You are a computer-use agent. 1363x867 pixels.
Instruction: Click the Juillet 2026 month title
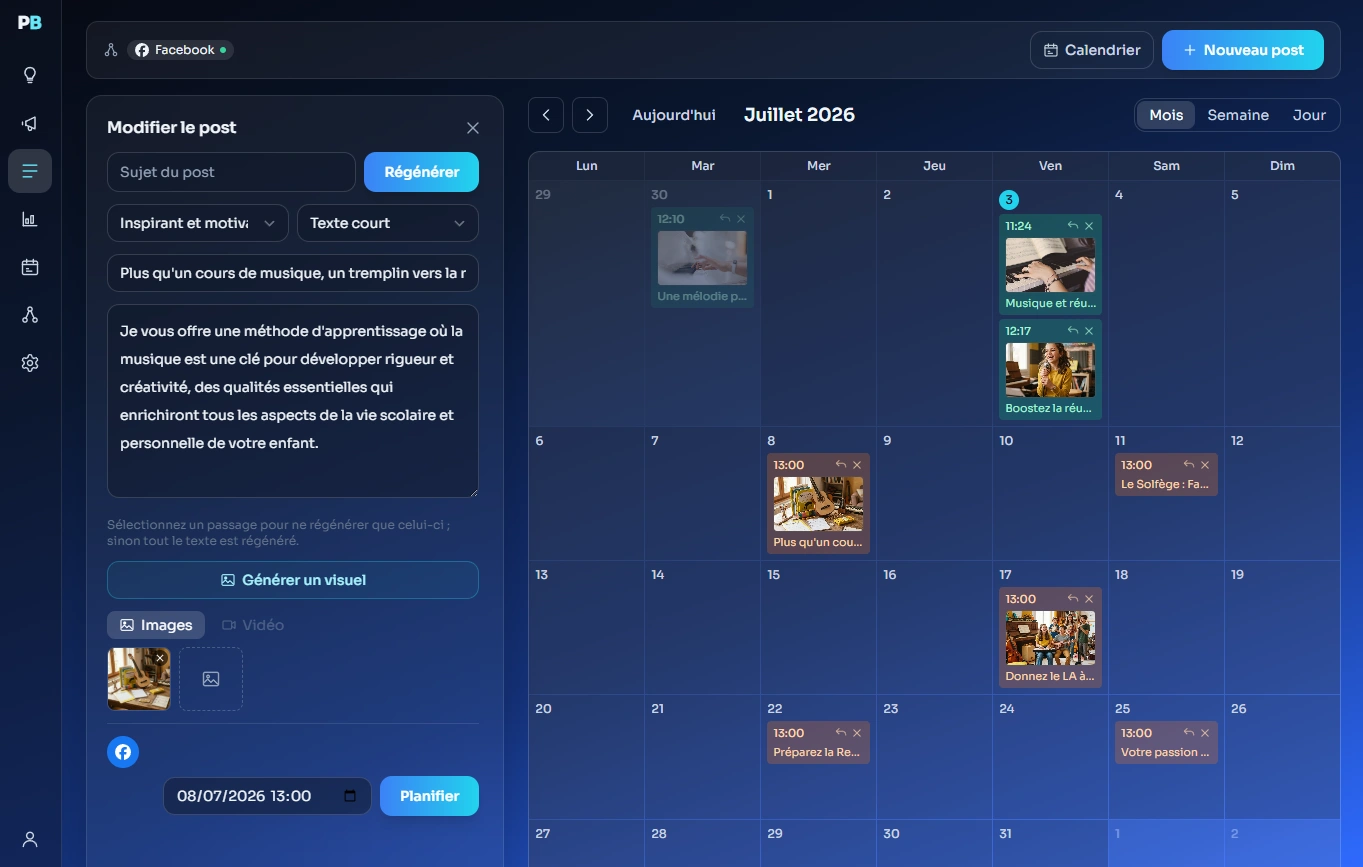[799, 115]
